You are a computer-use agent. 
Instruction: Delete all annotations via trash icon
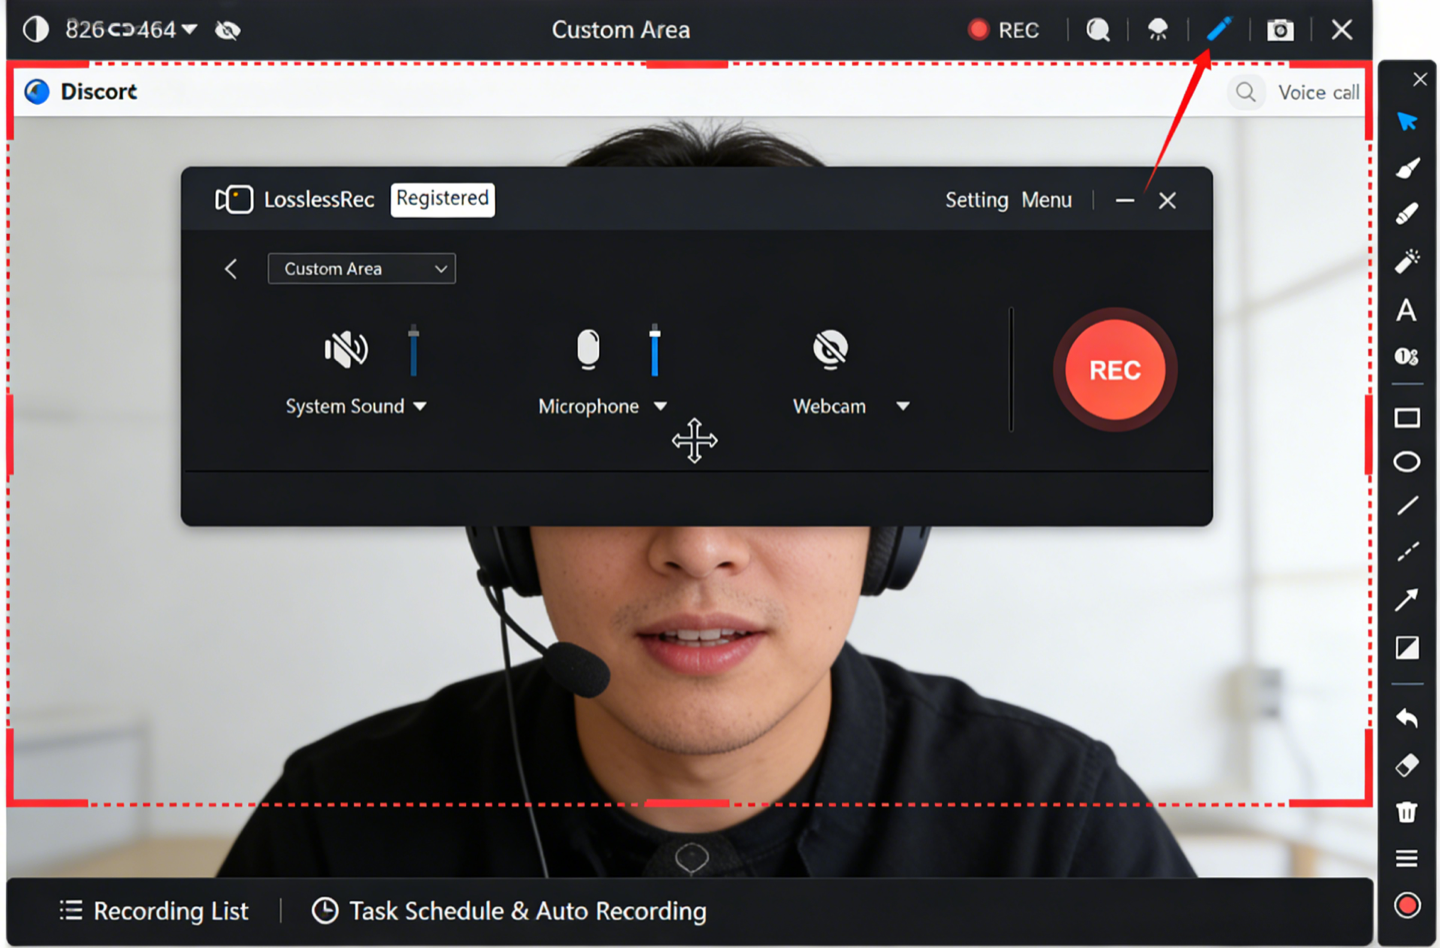[1406, 811]
